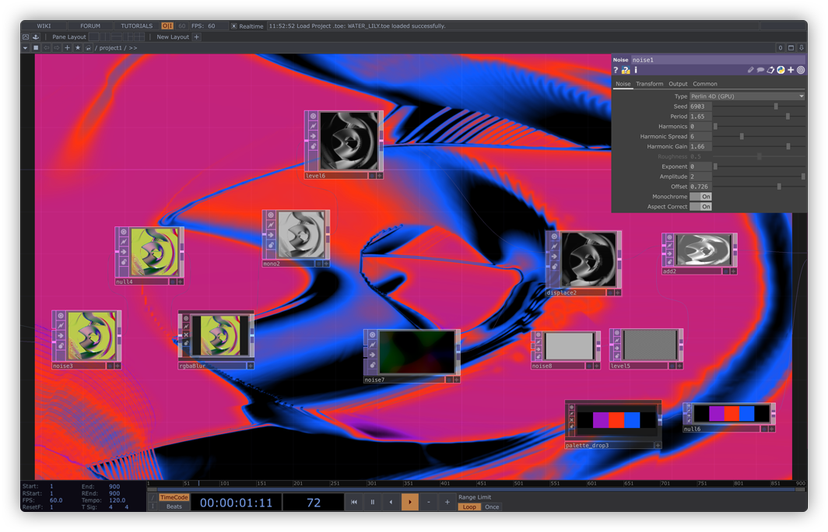Image resolution: width=828 pixels, height=532 pixels.
Task: Open operator help question mark icon
Action: (616, 70)
